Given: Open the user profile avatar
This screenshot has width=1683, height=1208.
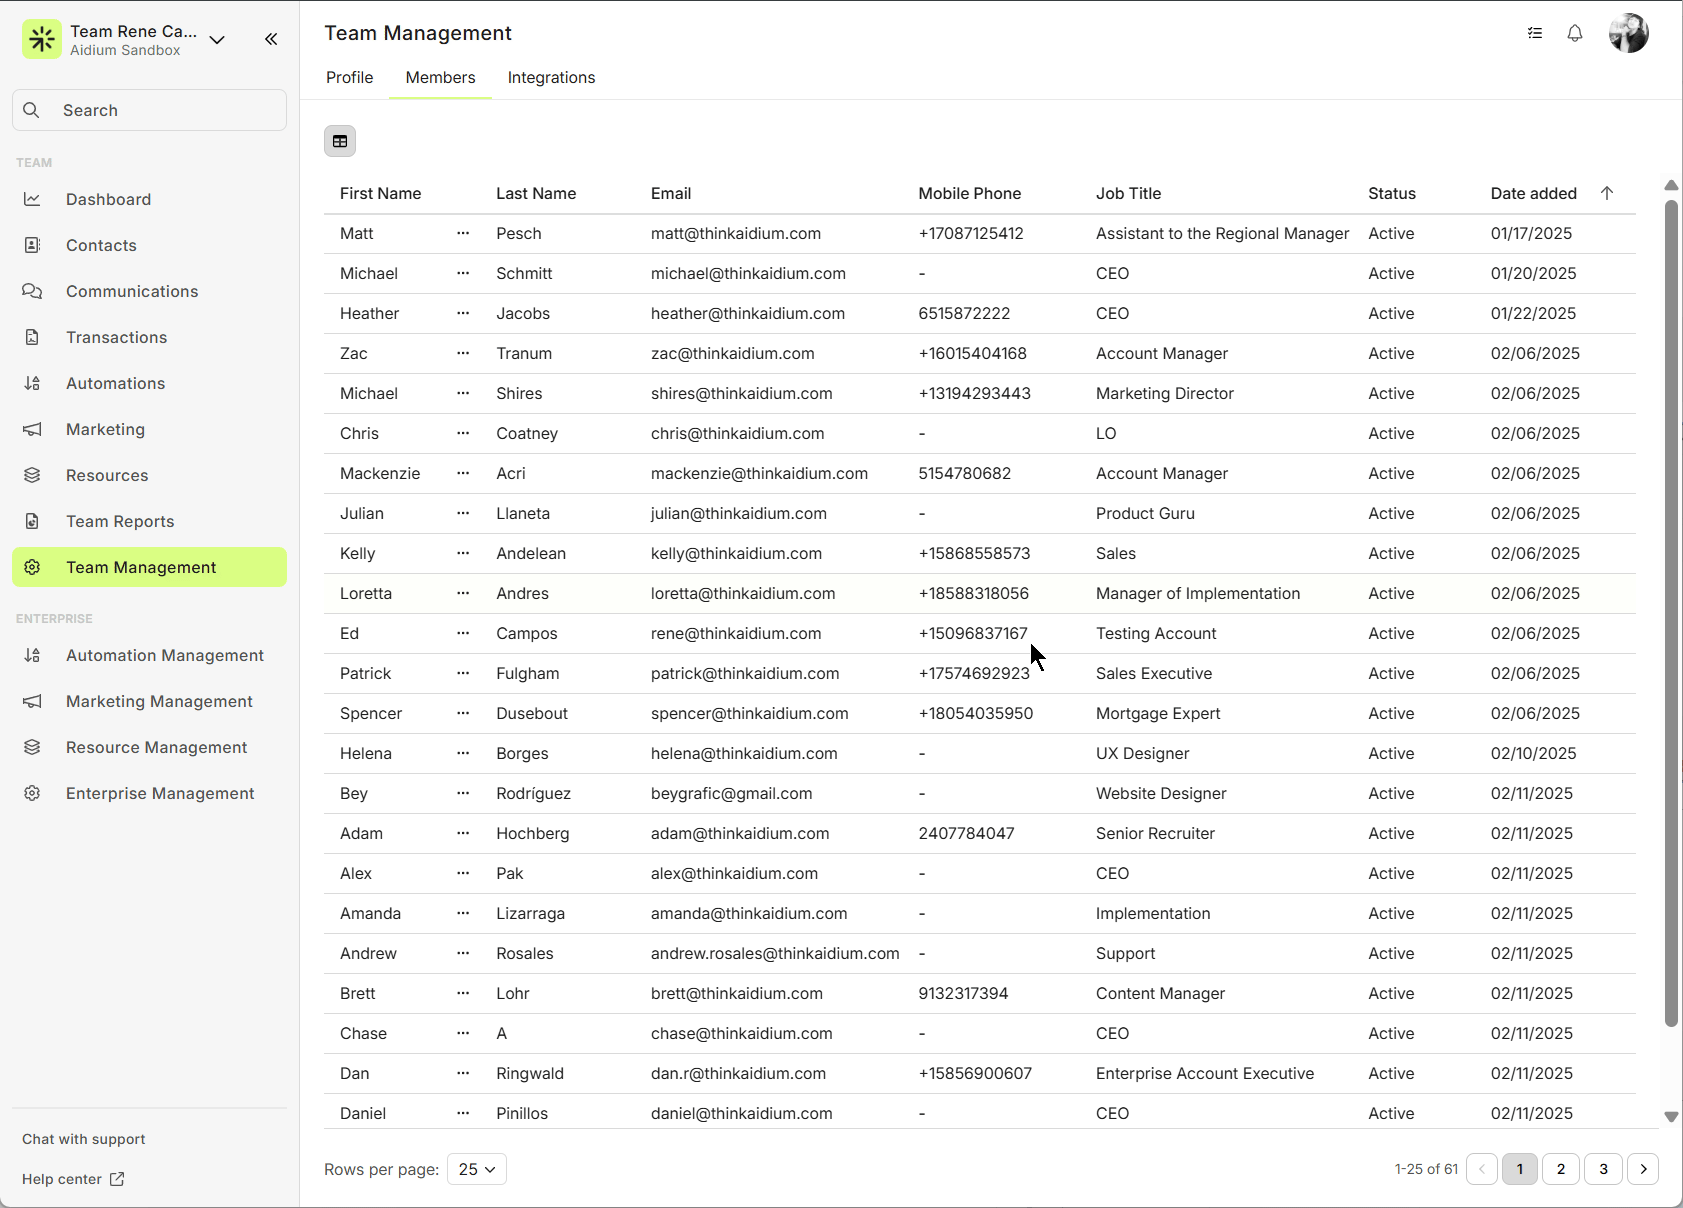Looking at the screenshot, I should [1628, 33].
